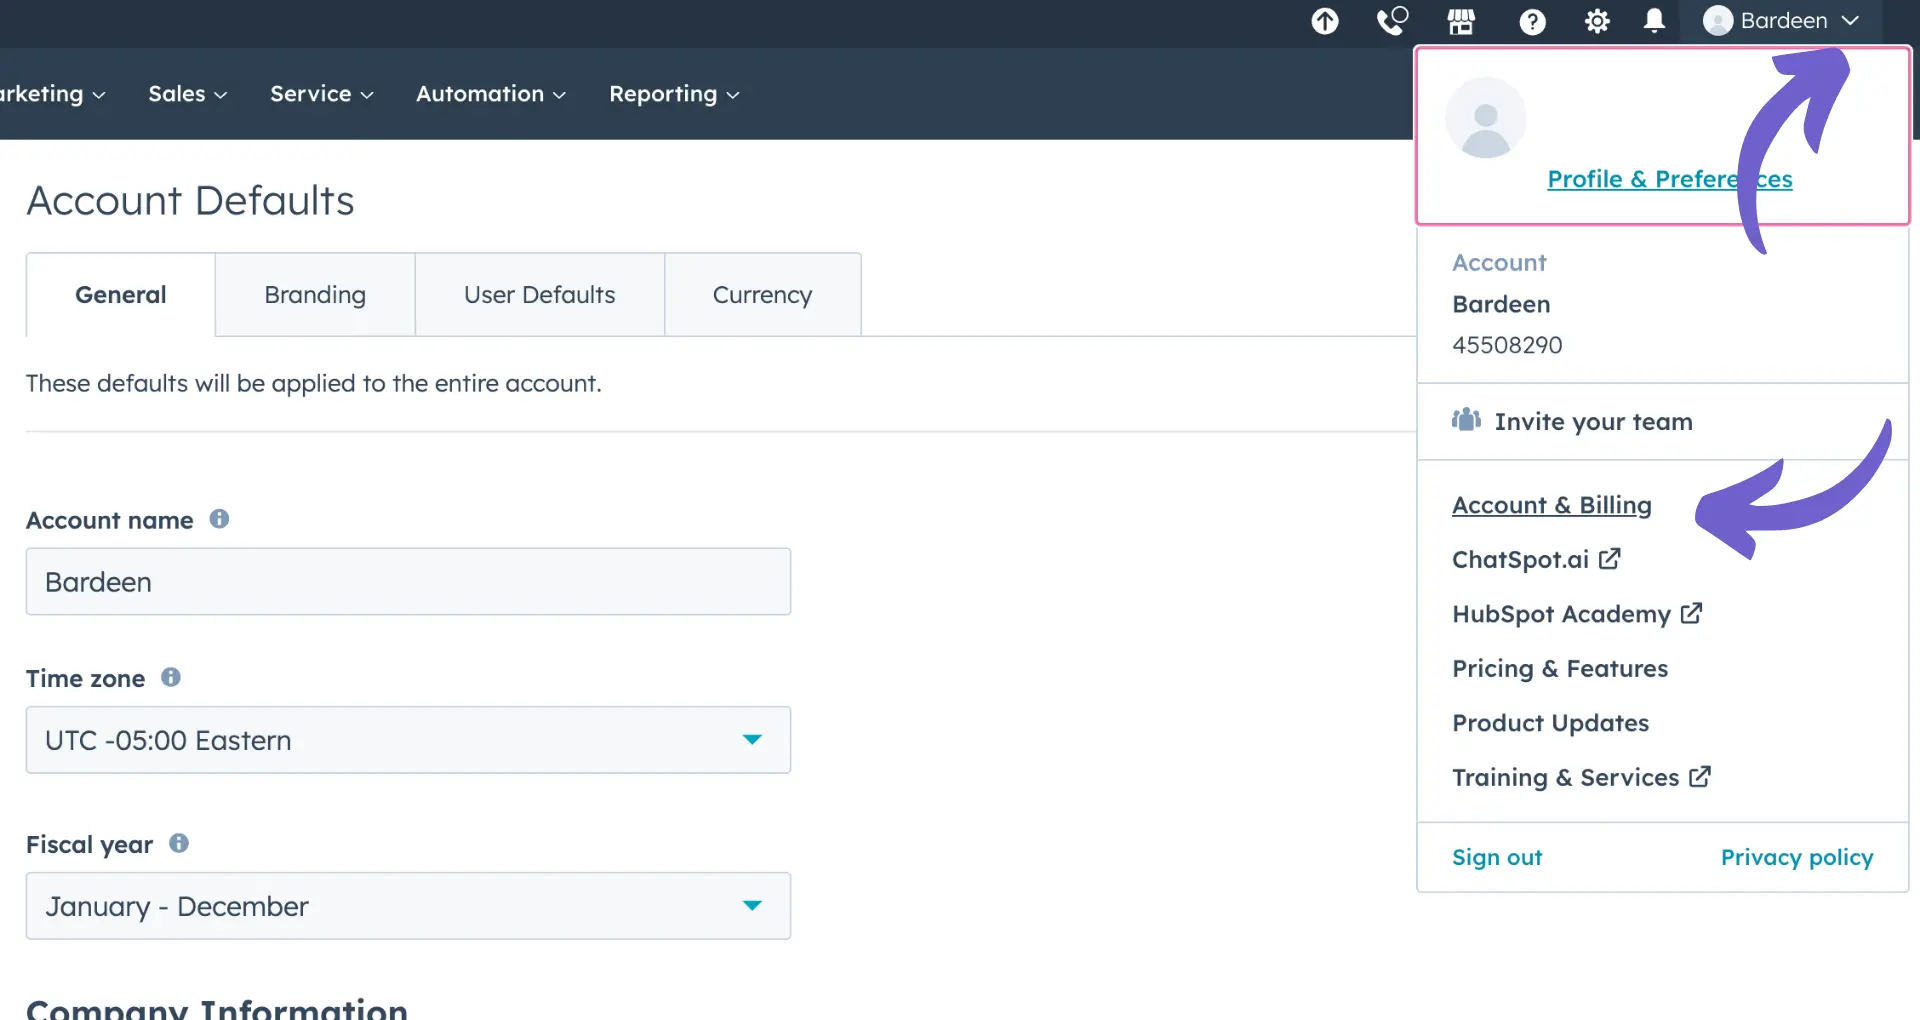
Task: Open Account & Billing
Action: (x=1552, y=505)
